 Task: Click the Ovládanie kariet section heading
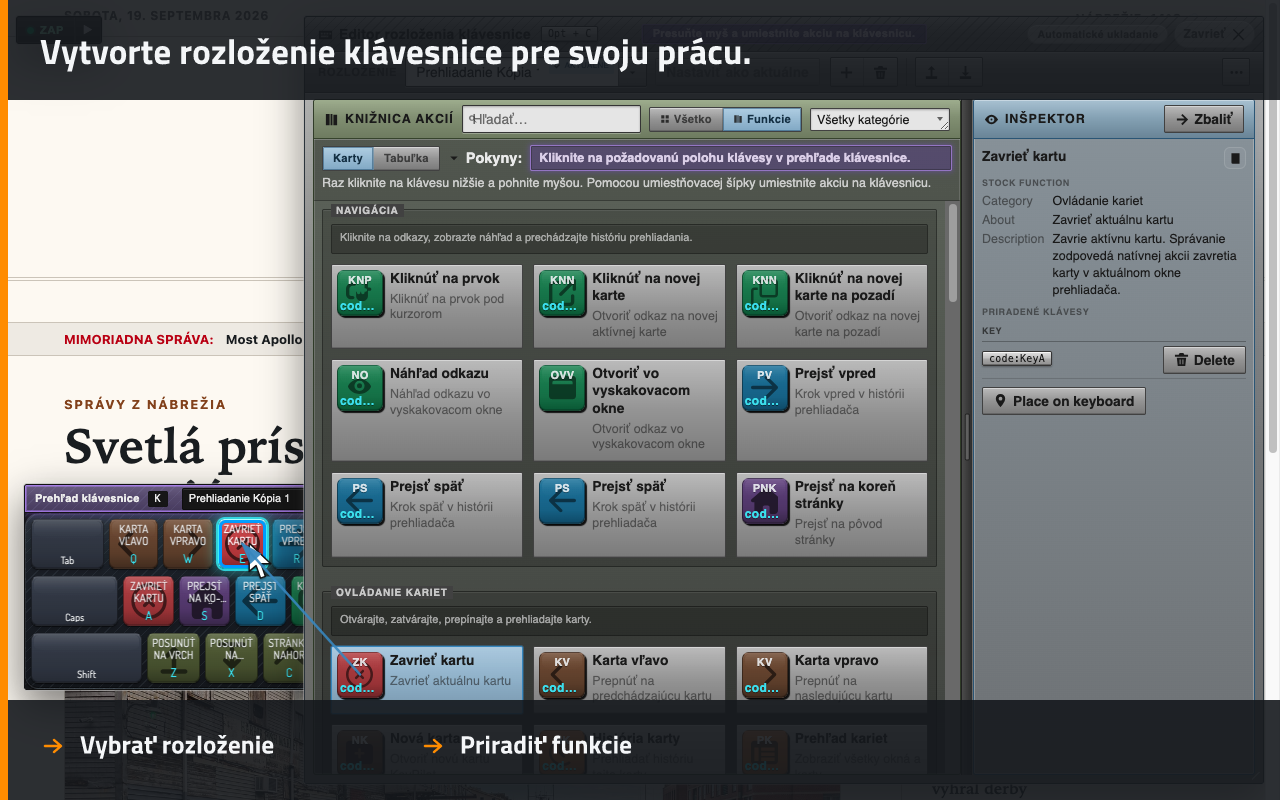coord(391,592)
